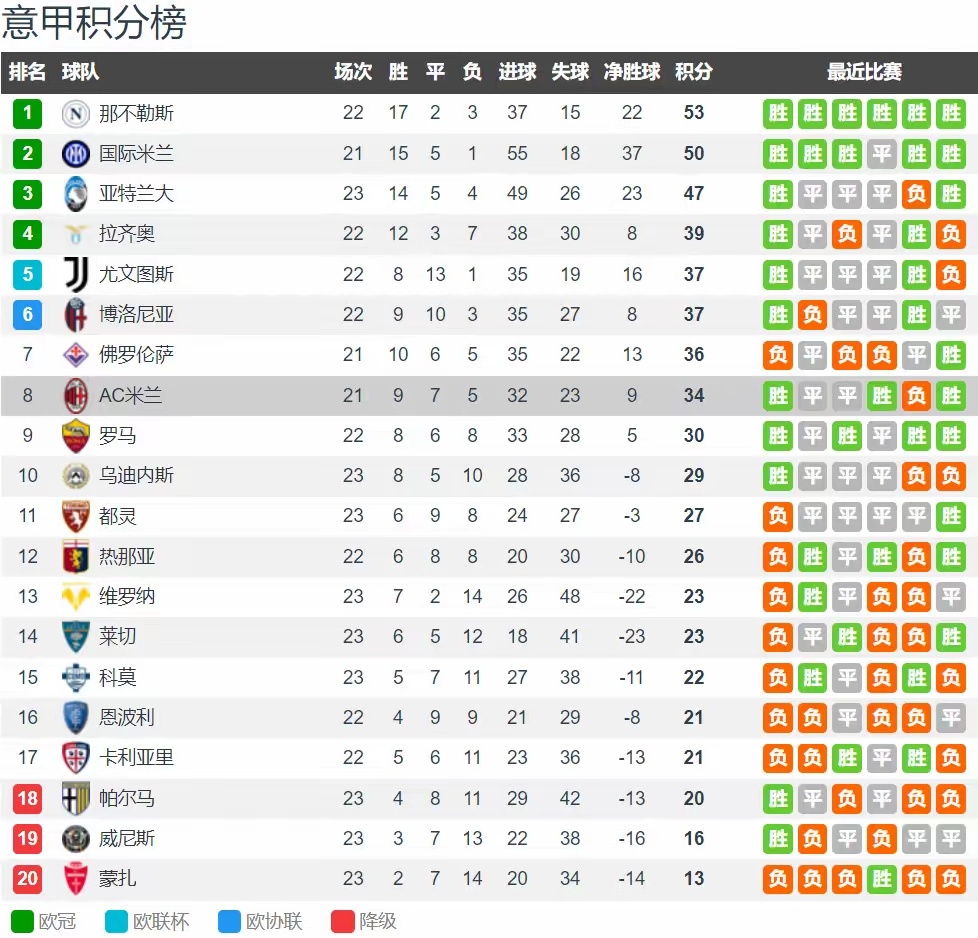Click 蒙扎's first recent match result
The image size is (978, 938).
[x=778, y=879]
